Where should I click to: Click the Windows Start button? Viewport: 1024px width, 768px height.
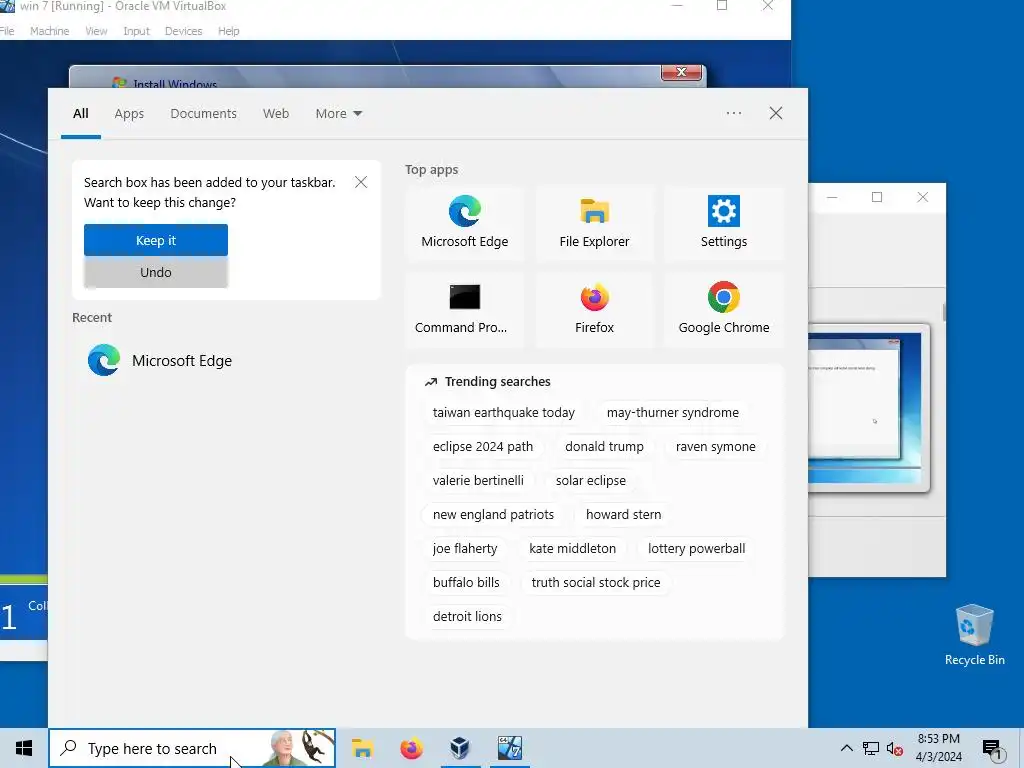24,748
